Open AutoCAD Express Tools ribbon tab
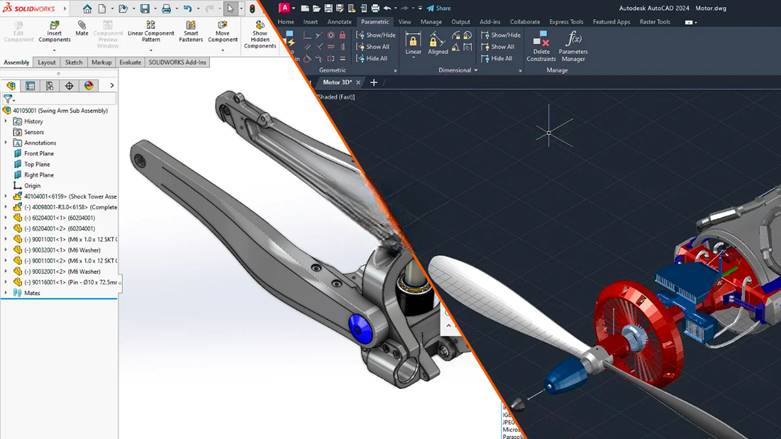 coord(566,22)
